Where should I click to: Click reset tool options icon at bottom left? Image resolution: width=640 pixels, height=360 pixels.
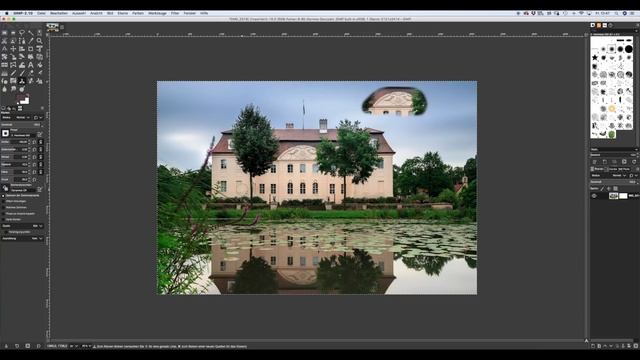[x=38, y=346]
